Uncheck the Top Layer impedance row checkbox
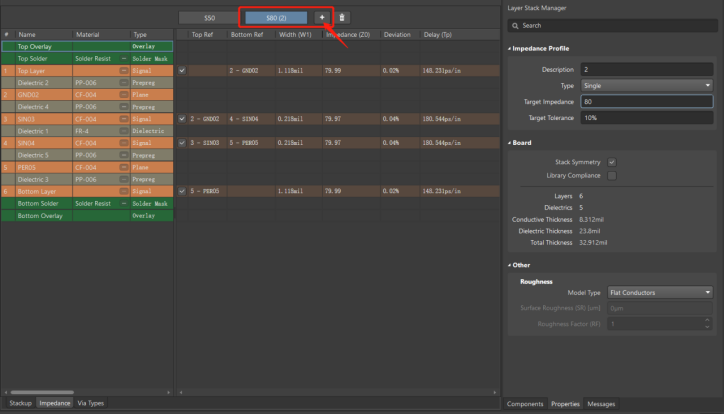This screenshot has height=414, width=725. click(181, 71)
